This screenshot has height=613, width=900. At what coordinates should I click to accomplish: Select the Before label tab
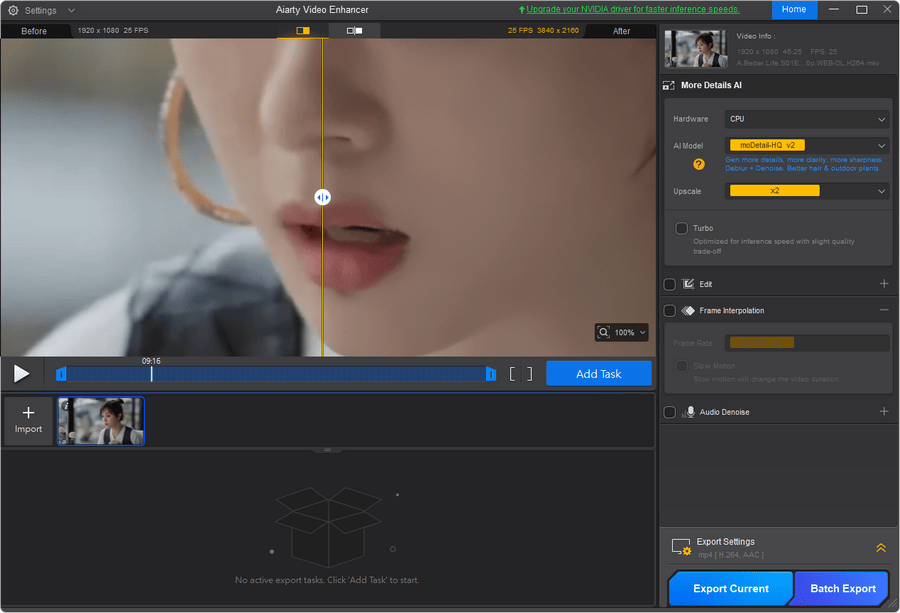click(34, 31)
